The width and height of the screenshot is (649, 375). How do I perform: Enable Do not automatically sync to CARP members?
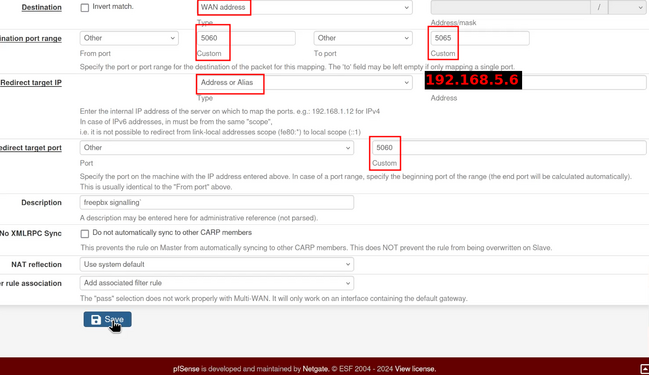(x=85, y=233)
